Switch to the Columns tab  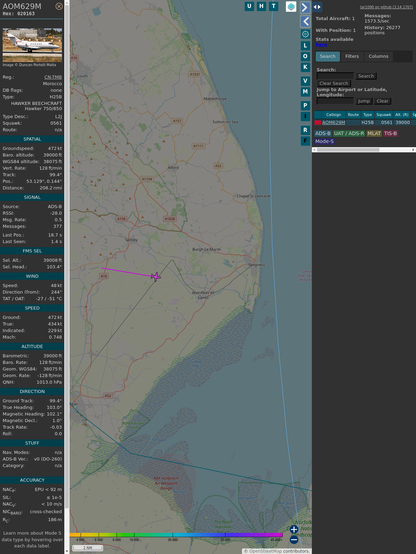tap(379, 56)
